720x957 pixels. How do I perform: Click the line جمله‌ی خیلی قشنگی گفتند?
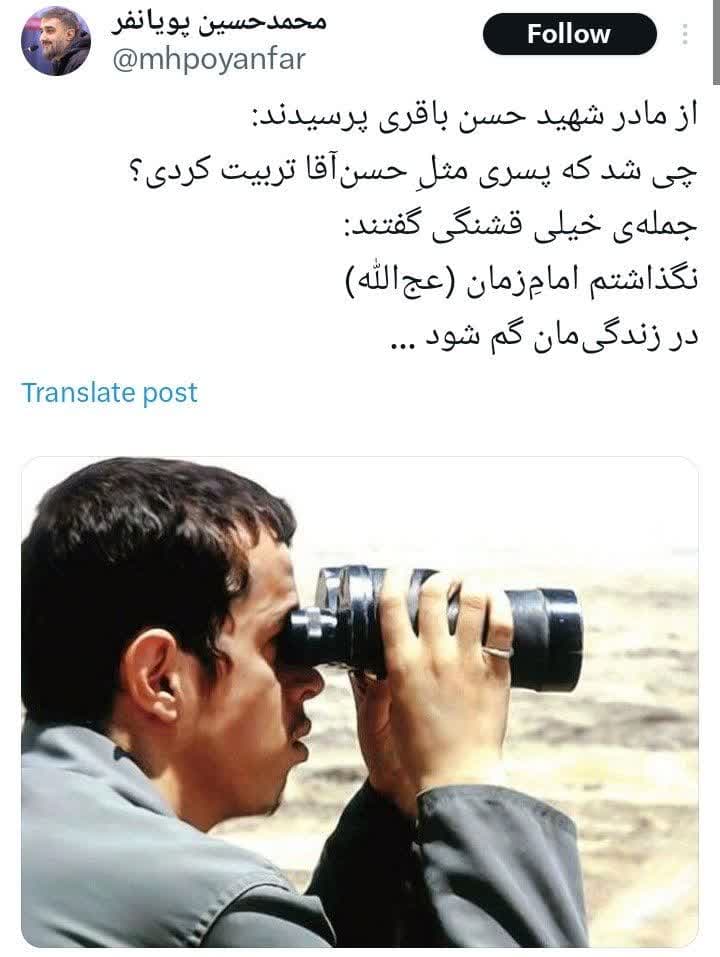click(520, 226)
